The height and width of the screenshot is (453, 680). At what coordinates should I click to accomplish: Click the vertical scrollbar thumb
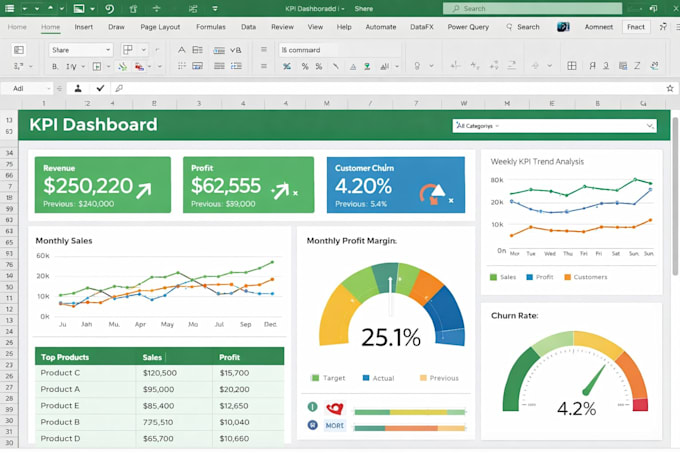(675, 196)
